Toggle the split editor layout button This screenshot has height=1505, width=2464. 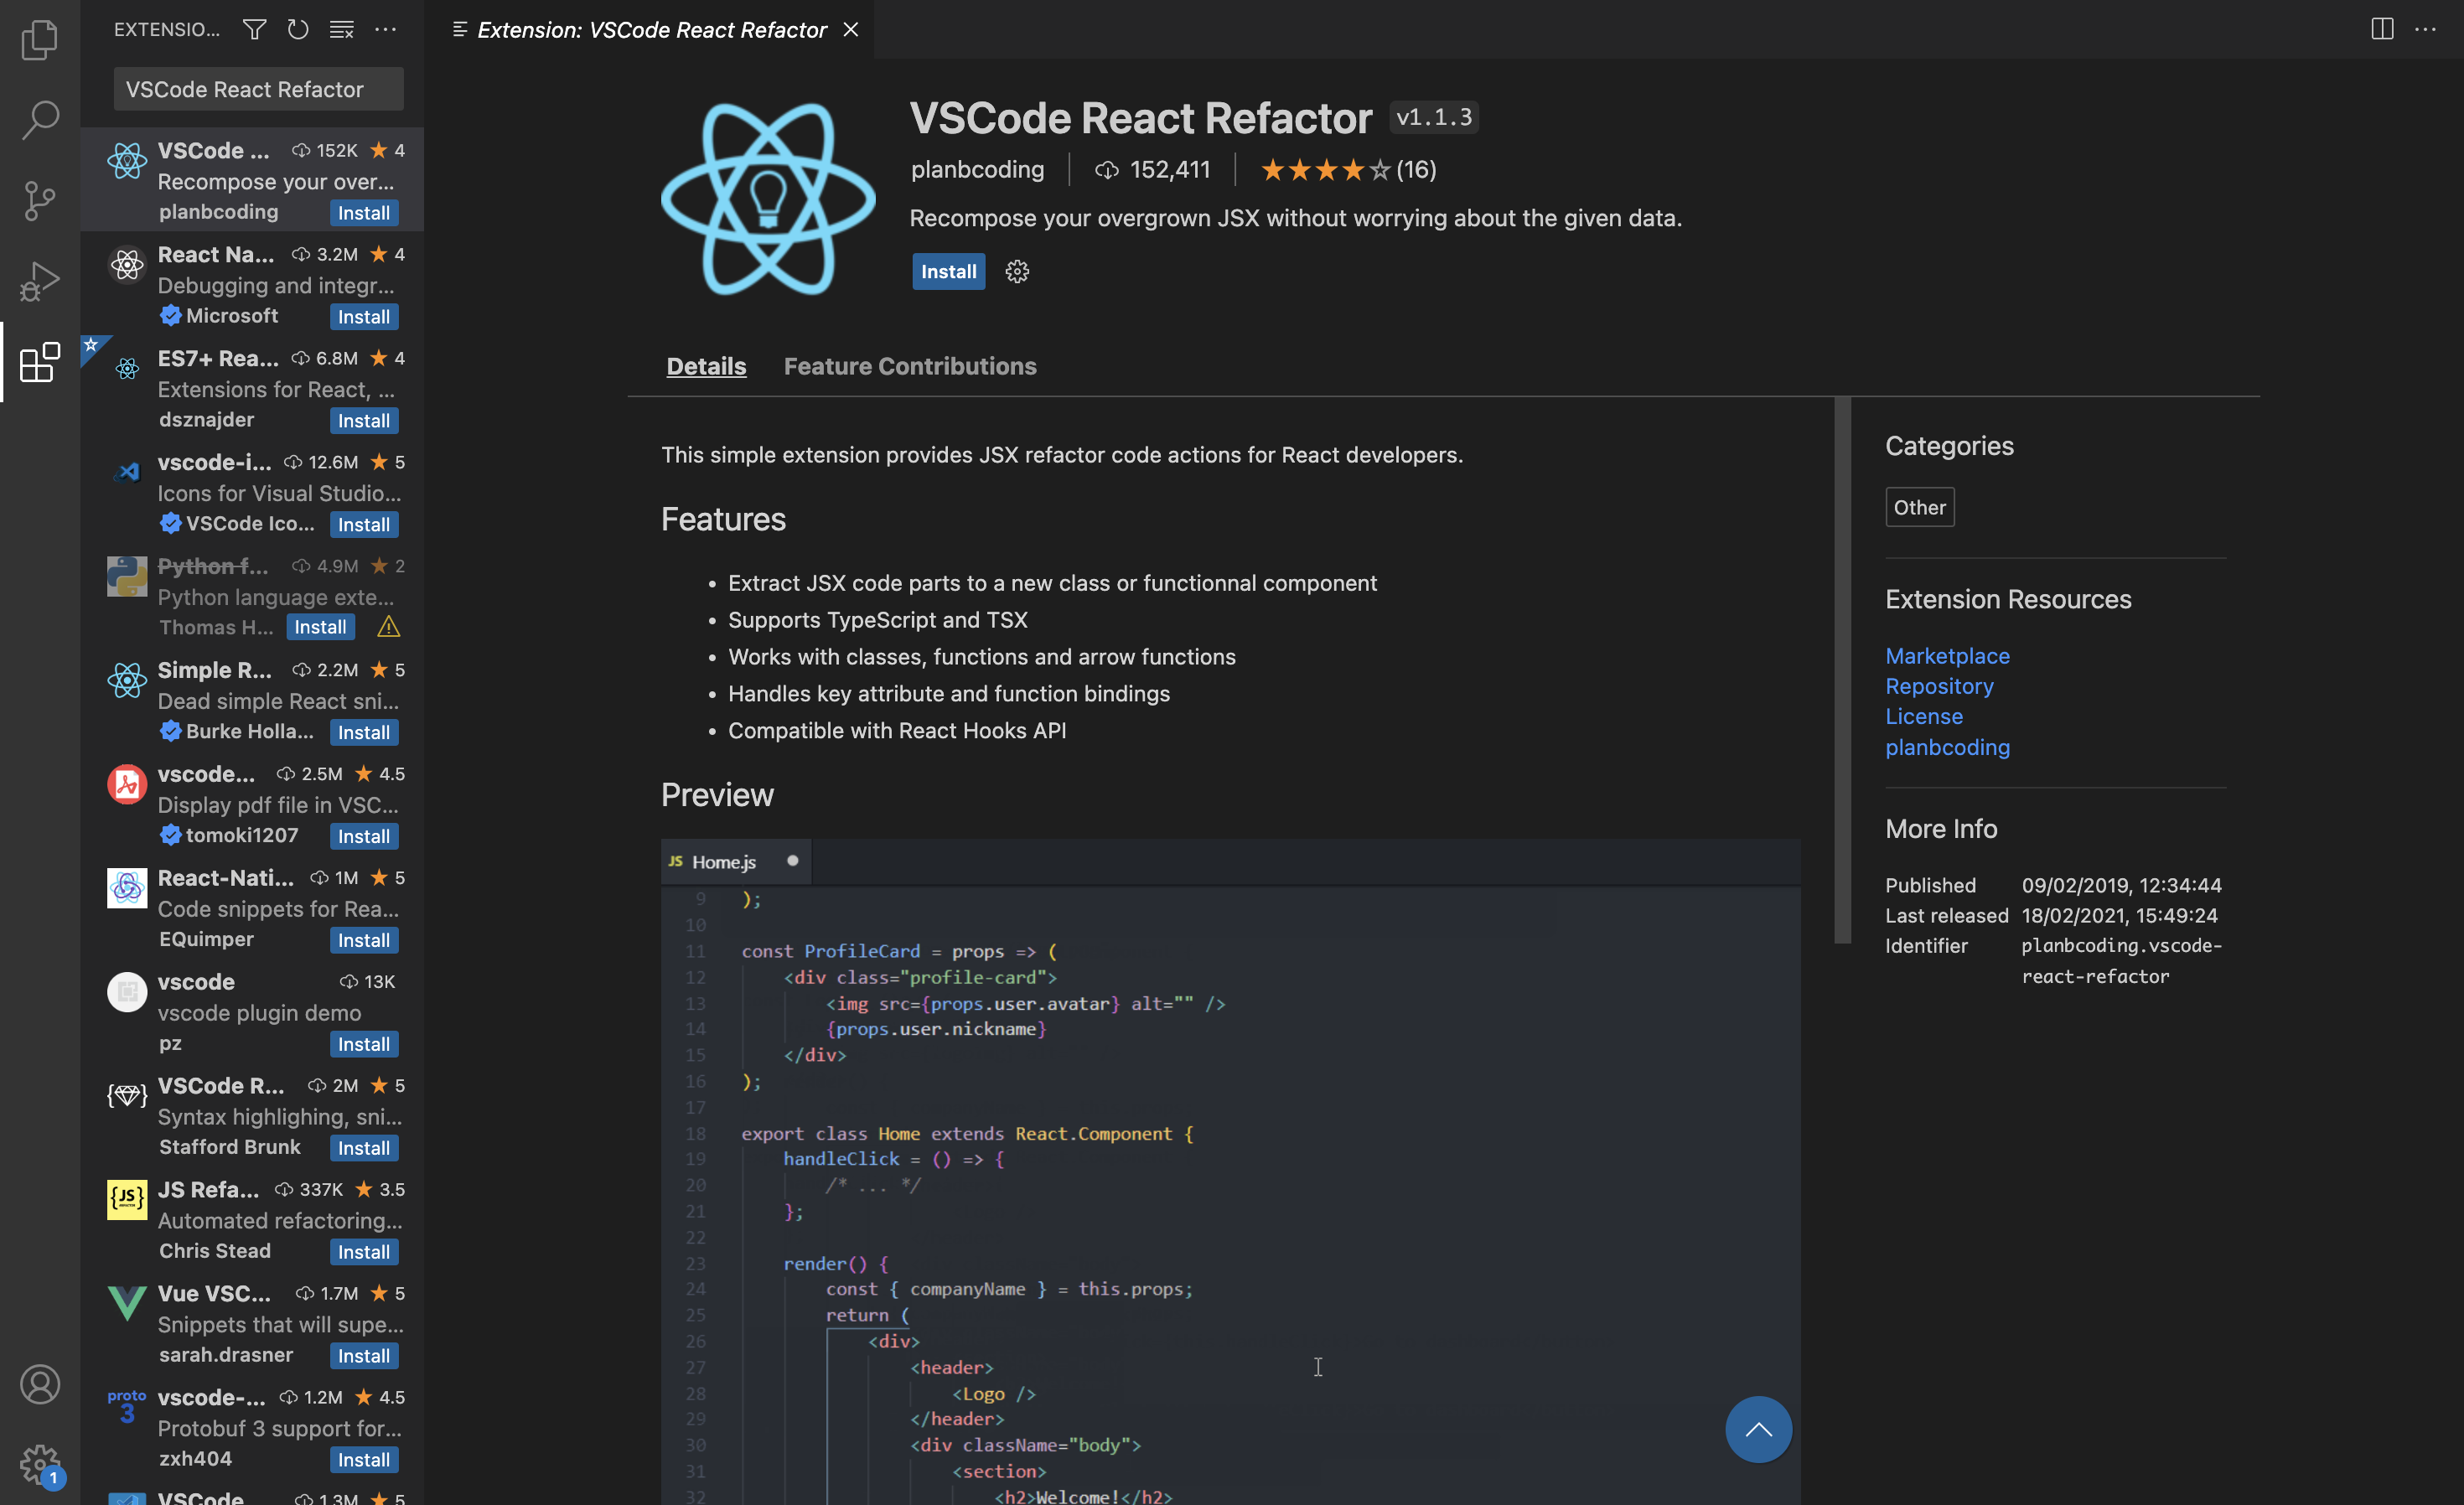(x=2381, y=28)
